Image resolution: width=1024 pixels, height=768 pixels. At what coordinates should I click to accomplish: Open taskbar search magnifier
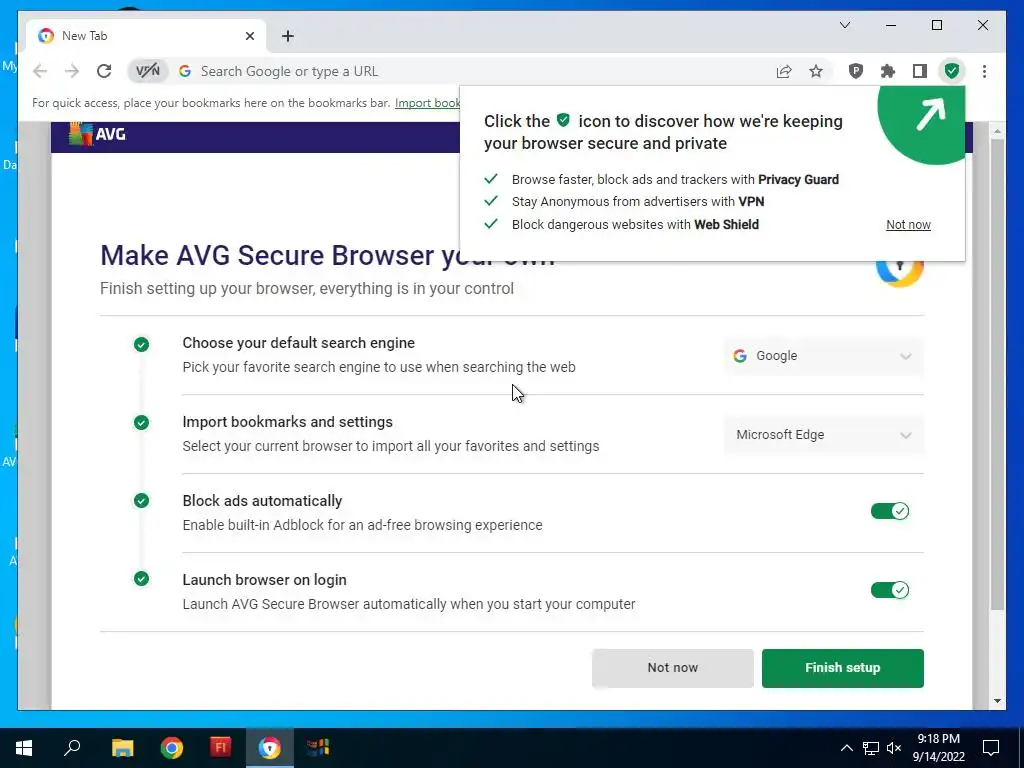[72, 747]
